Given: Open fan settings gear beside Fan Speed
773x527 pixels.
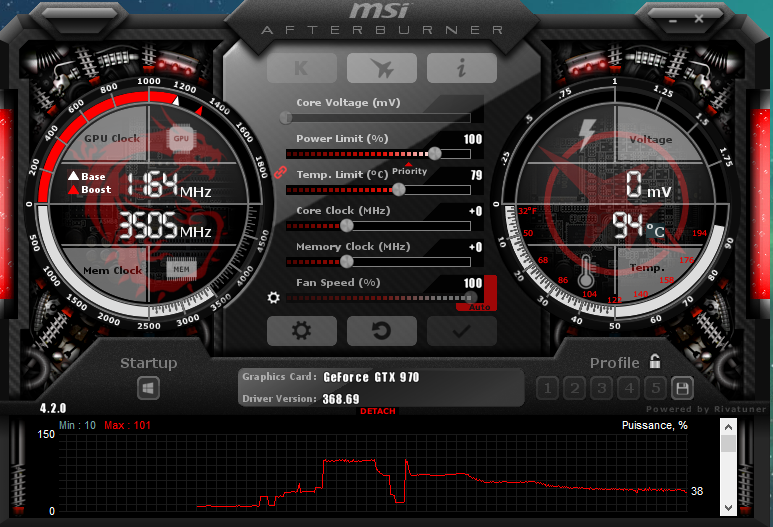Looking at the screenshot, I should pyautogui.click(x=274, y=297).
